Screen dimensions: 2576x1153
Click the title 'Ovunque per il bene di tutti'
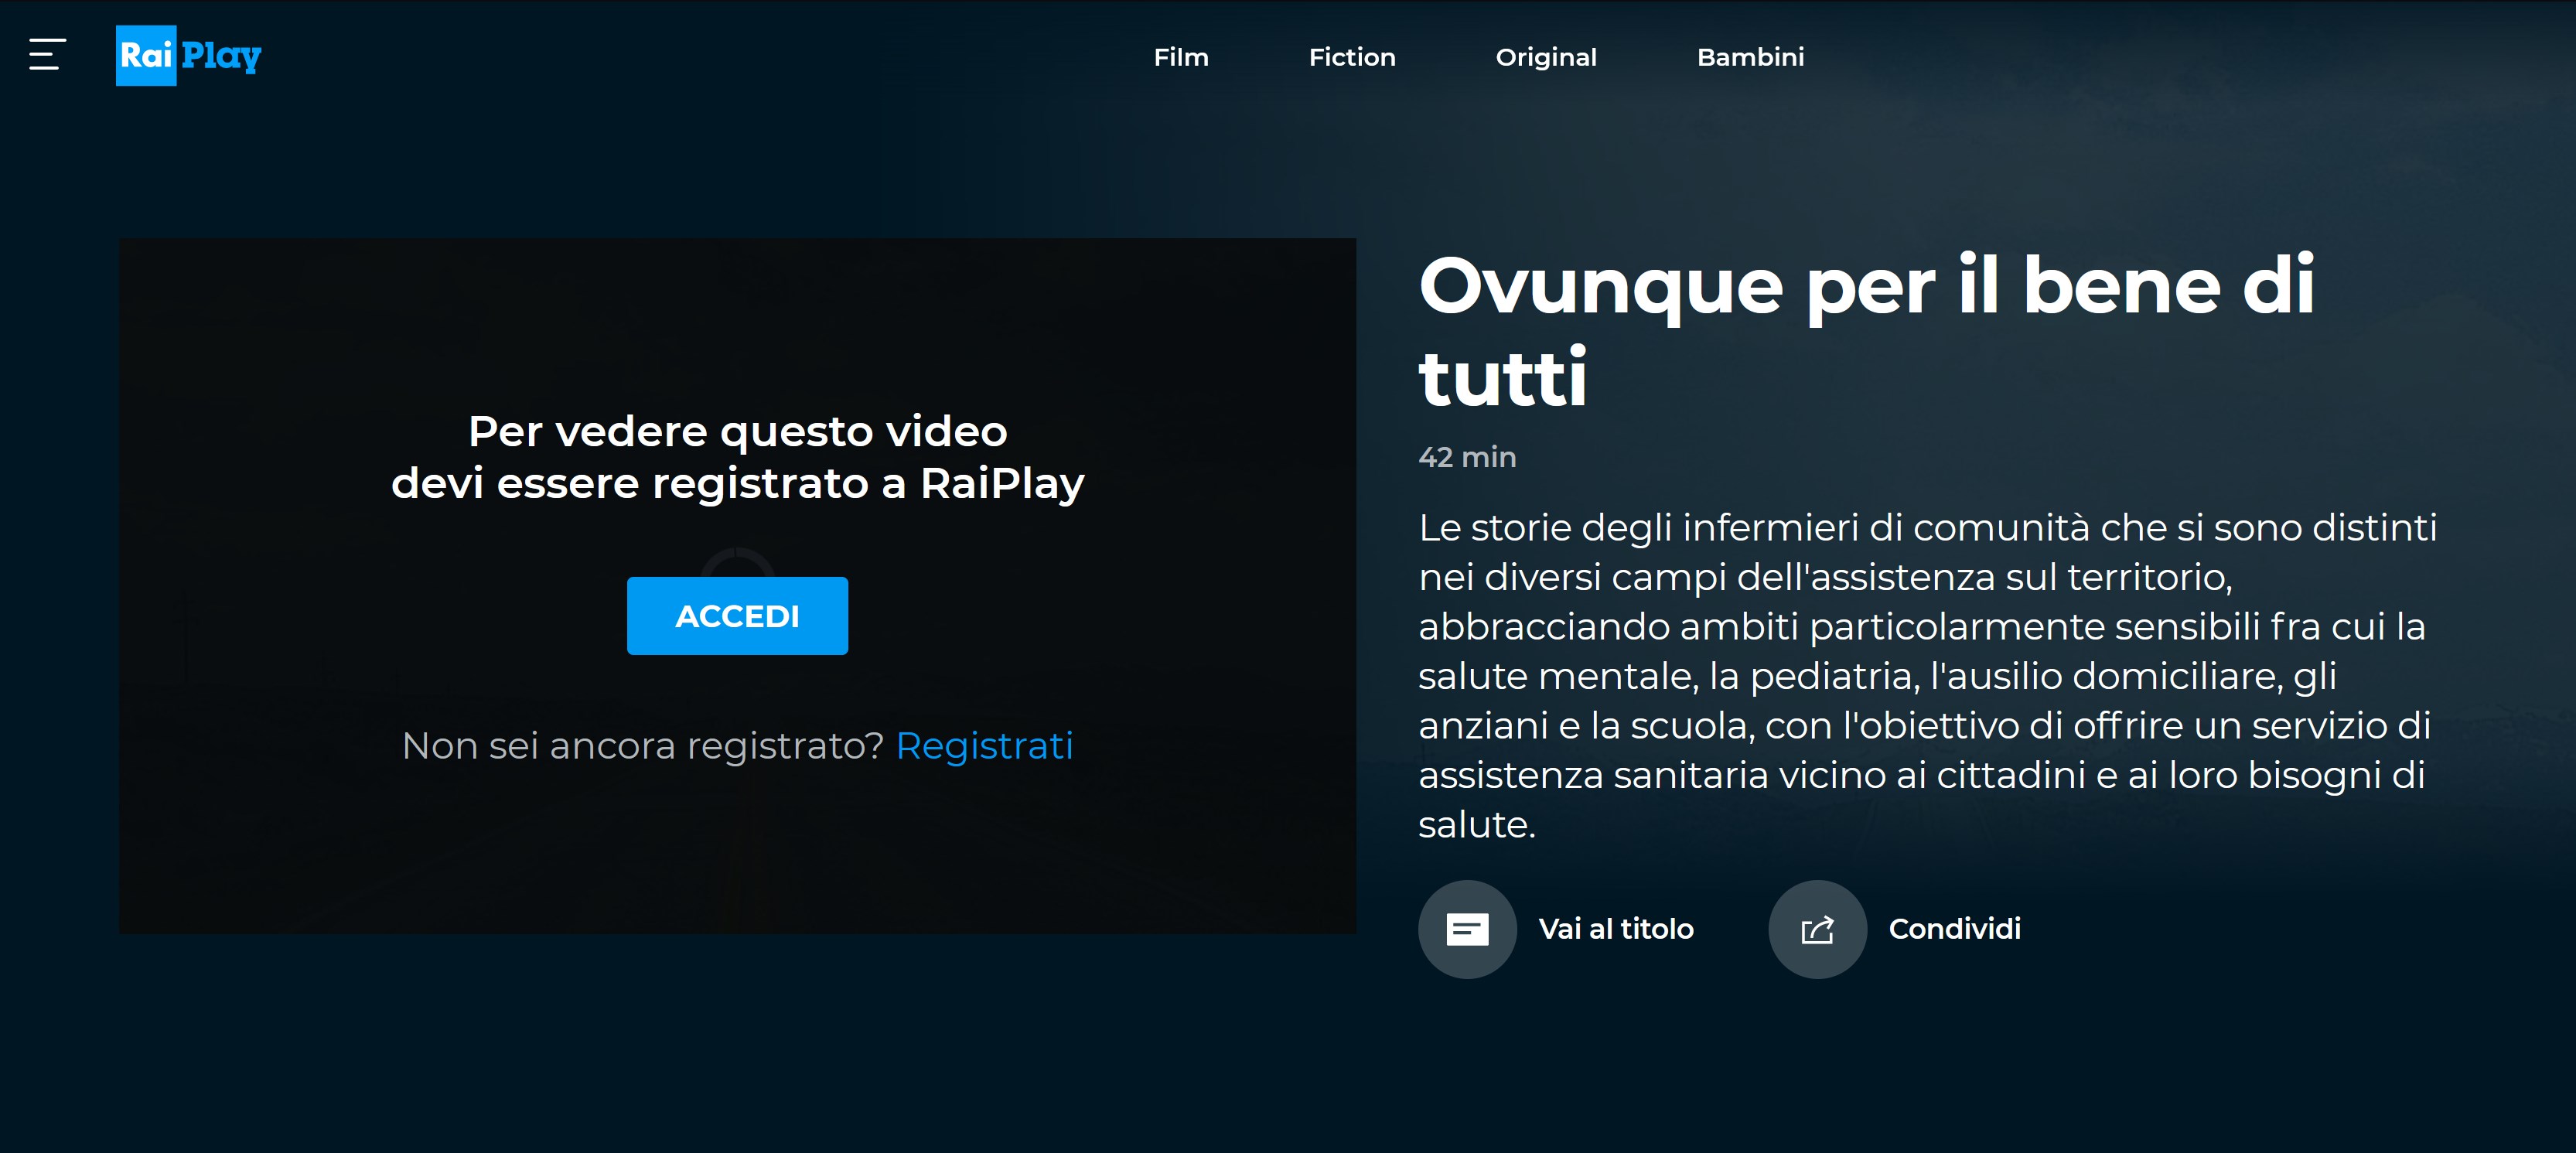point(1866,330)
